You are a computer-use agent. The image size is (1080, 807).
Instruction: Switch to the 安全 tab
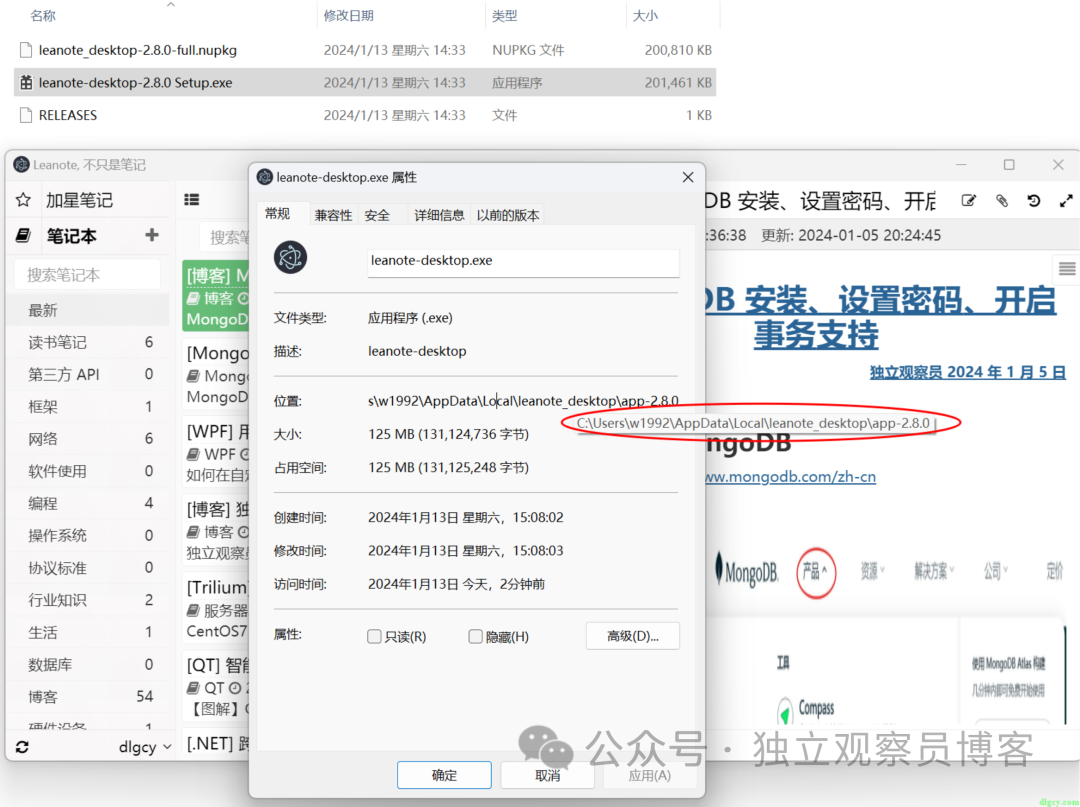pyautogui.click(x=377, y=216)
